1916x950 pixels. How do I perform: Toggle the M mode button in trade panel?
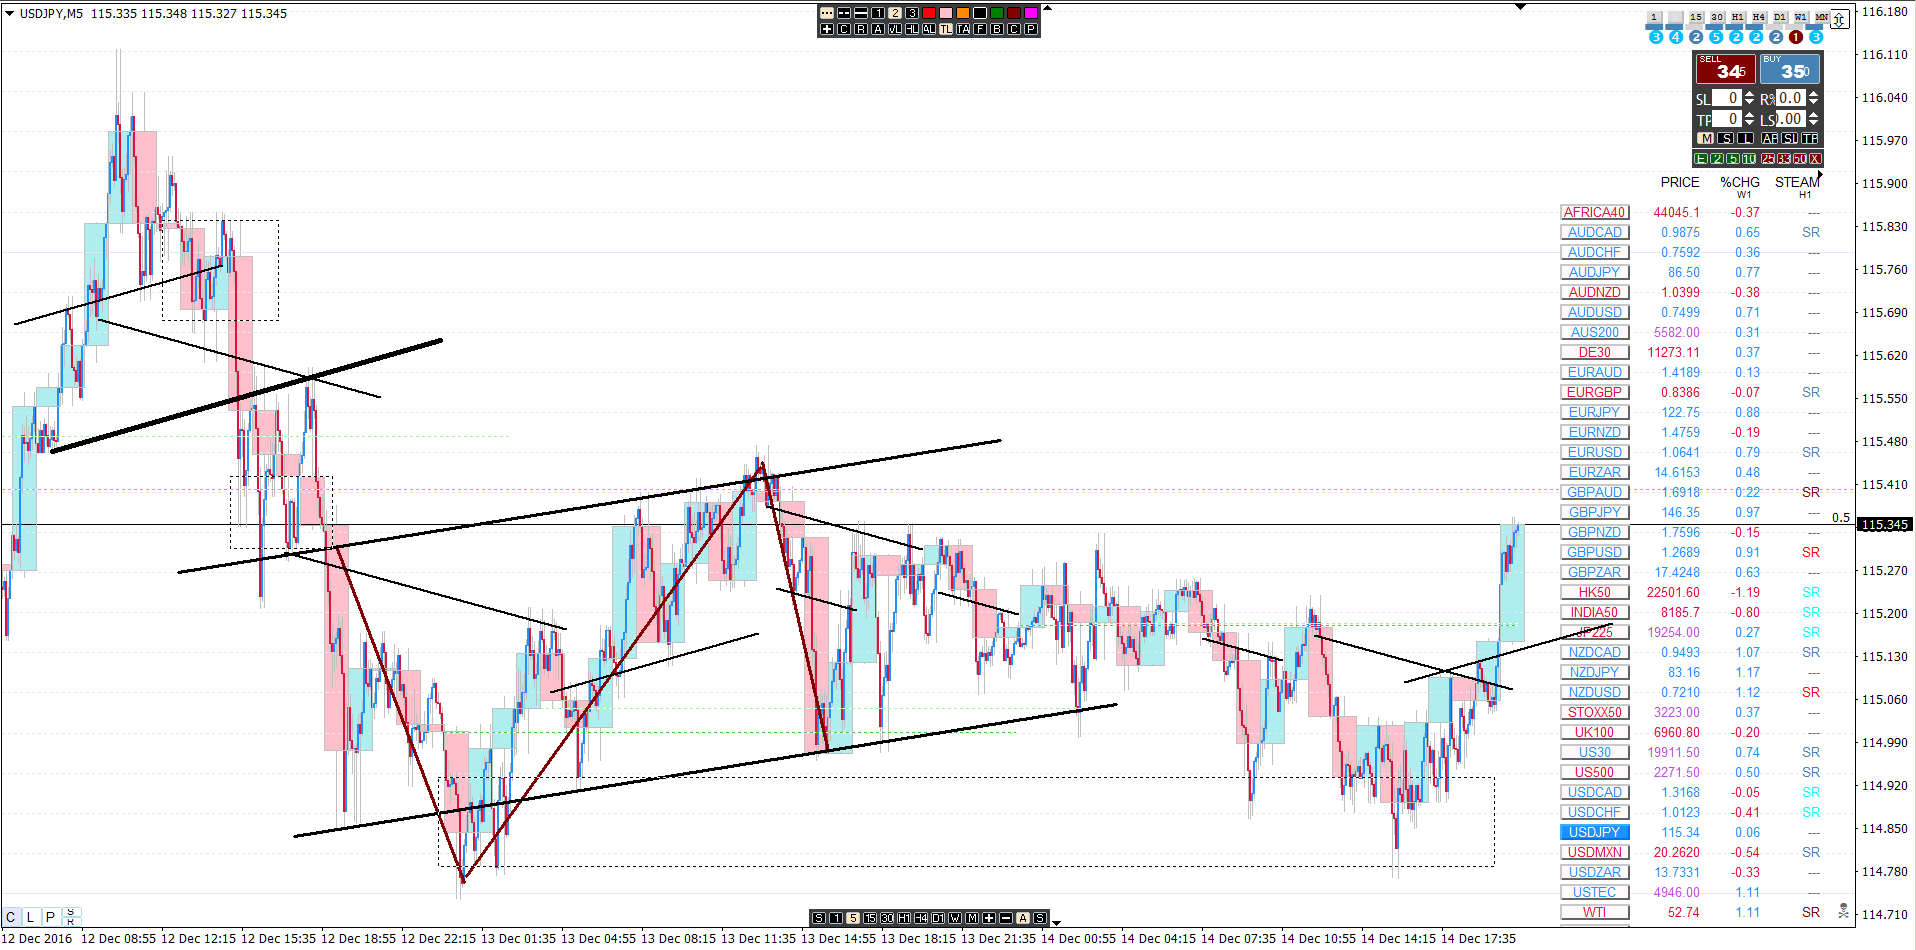click(x=1705, y=138)
